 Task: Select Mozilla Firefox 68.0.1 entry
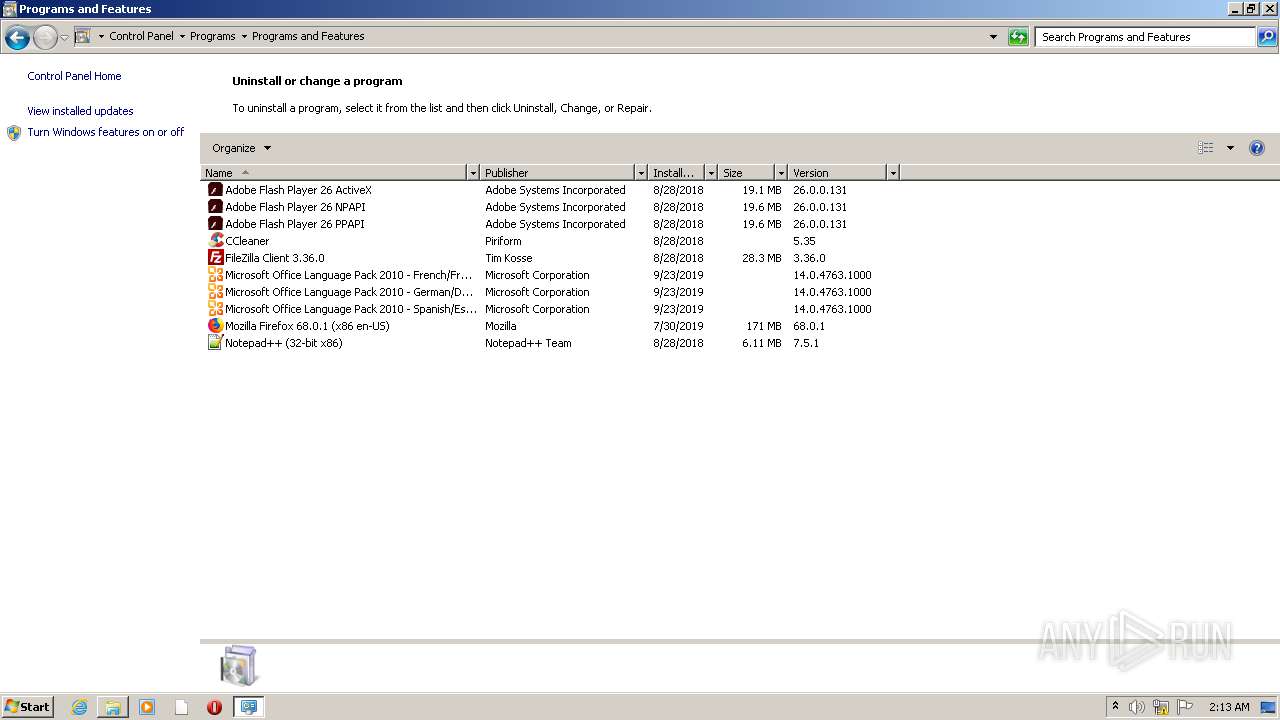(307, 326)
